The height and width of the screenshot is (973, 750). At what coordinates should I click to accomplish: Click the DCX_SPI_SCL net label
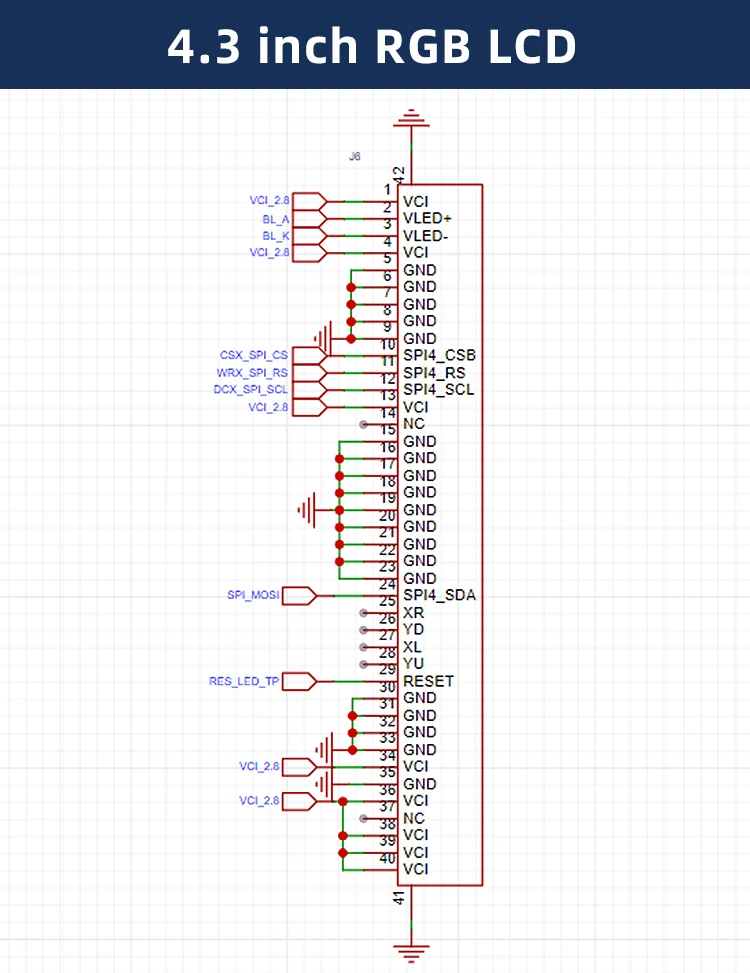coord(251,389)
